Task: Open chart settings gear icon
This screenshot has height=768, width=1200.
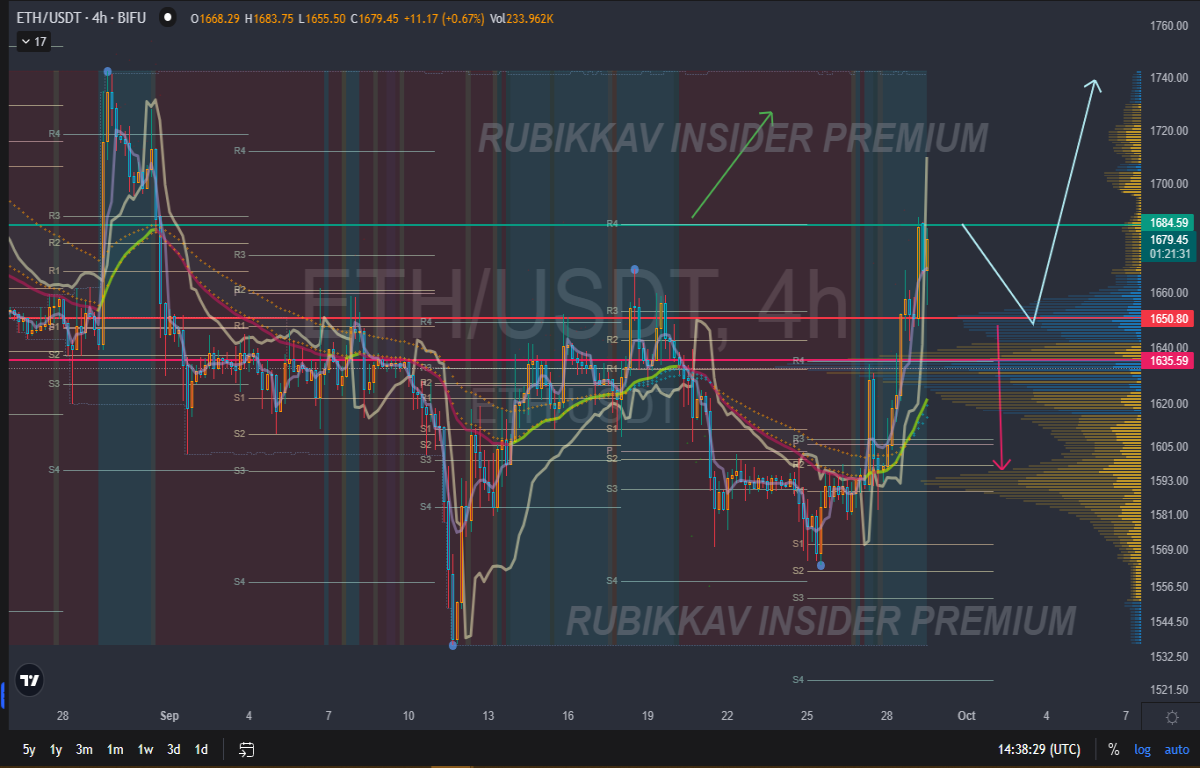Action: (1171, 717)
